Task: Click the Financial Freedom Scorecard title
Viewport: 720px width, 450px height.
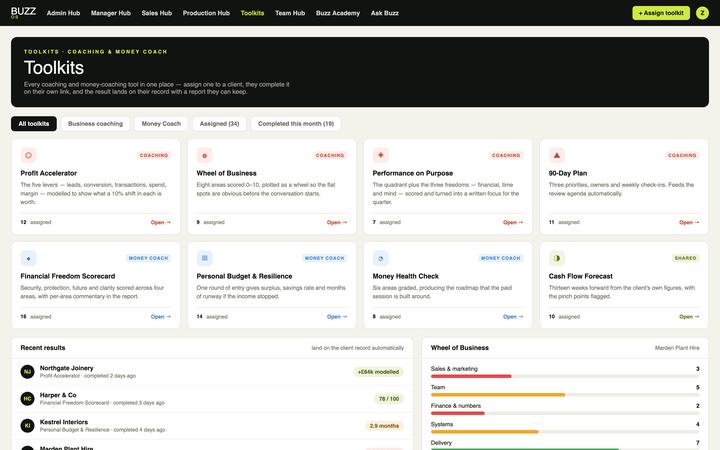Action: tap(68, 276)
